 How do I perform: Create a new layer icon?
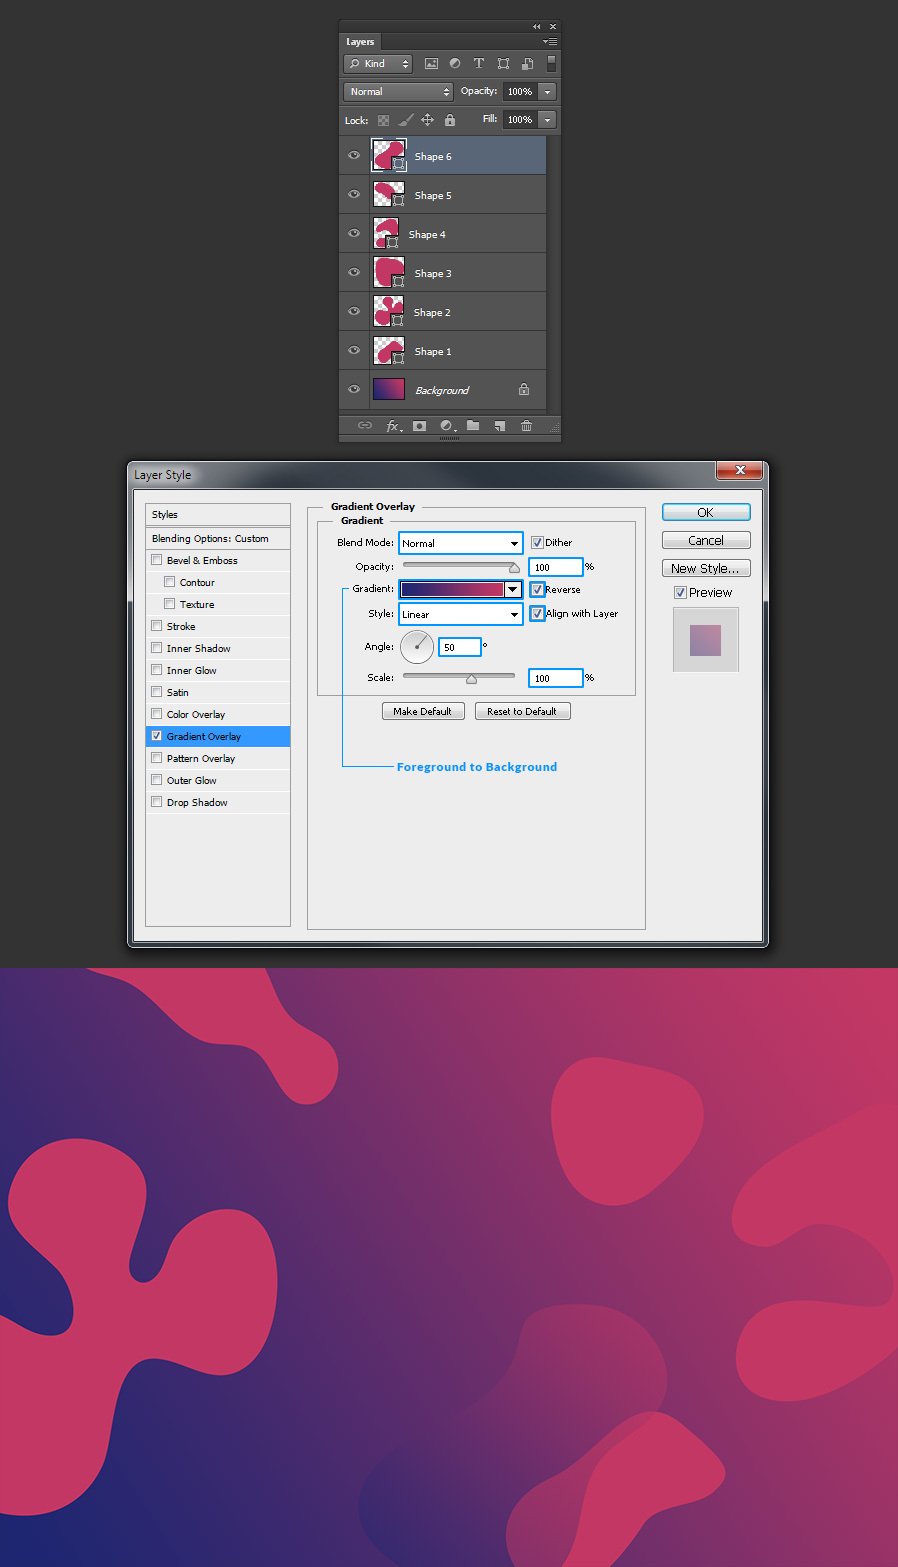click(499, 426)
